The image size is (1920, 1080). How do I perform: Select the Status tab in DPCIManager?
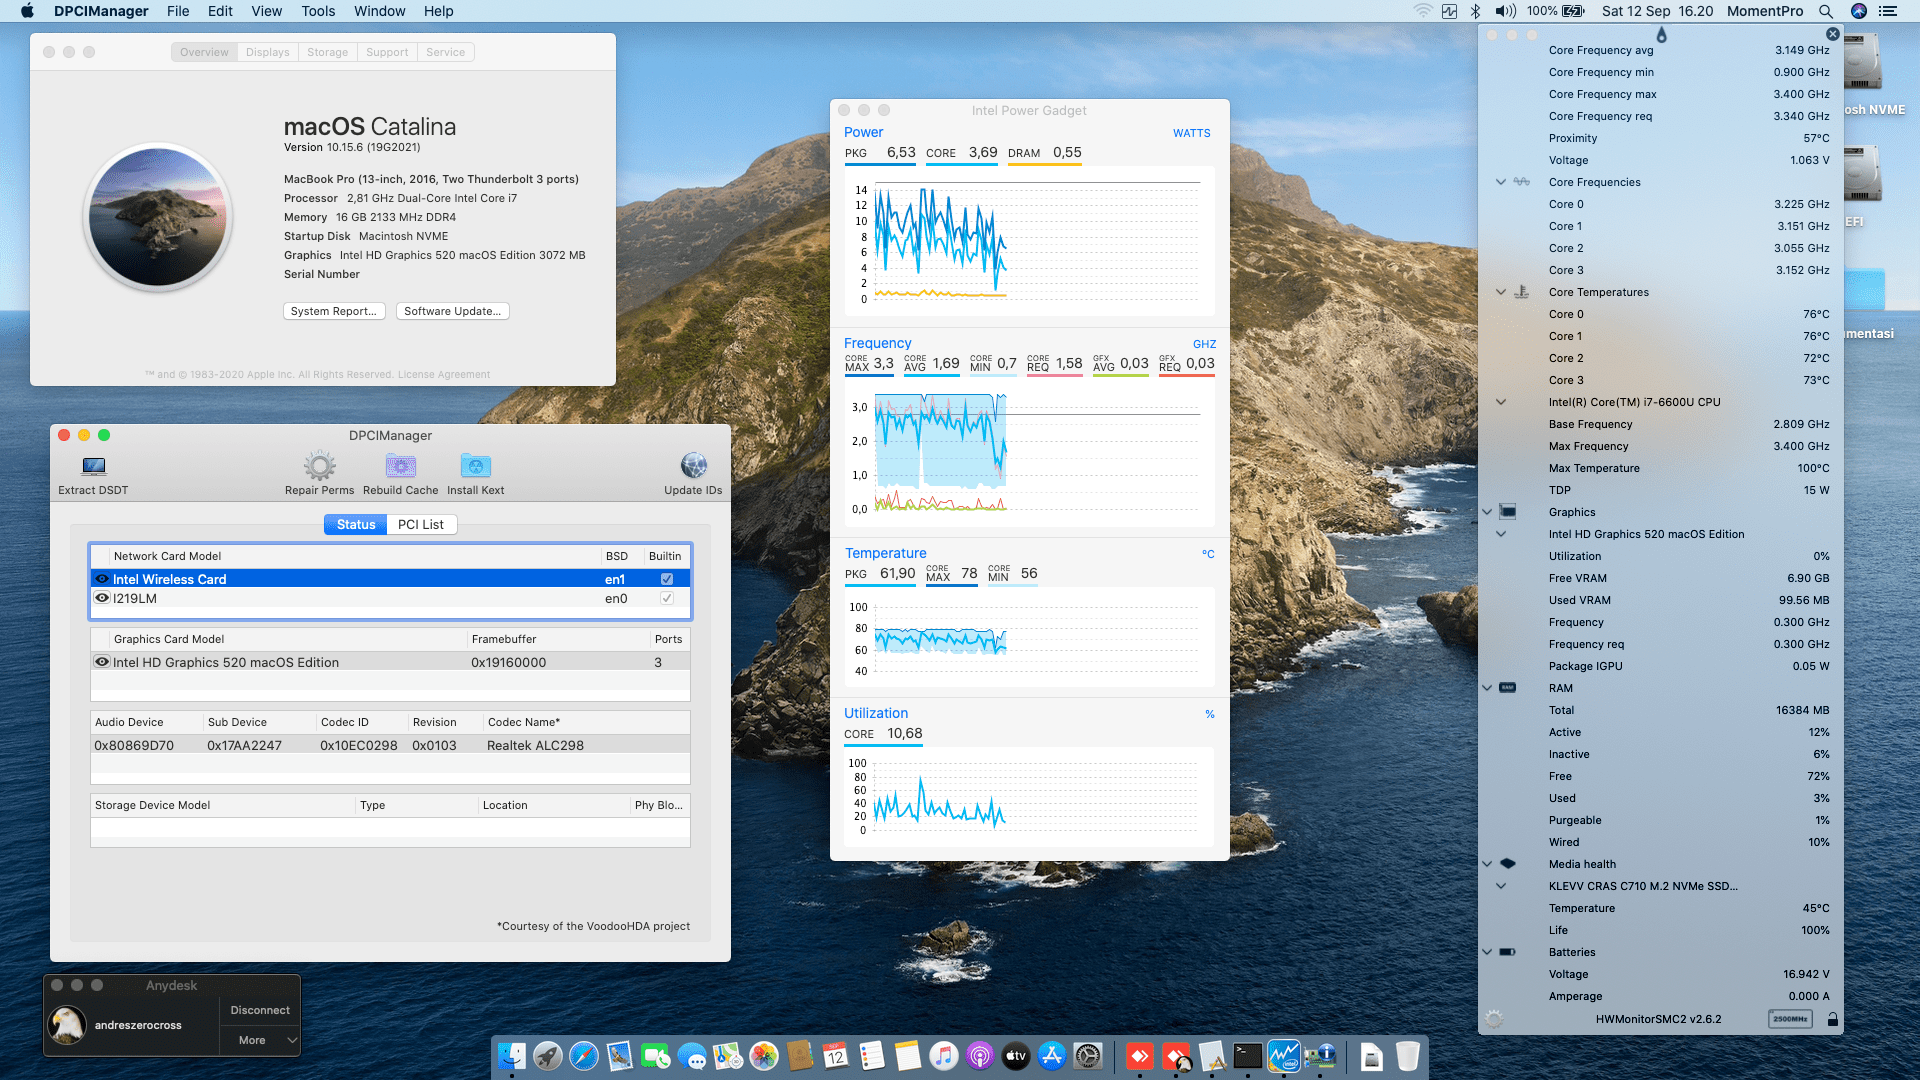click(x=356, y=524)
